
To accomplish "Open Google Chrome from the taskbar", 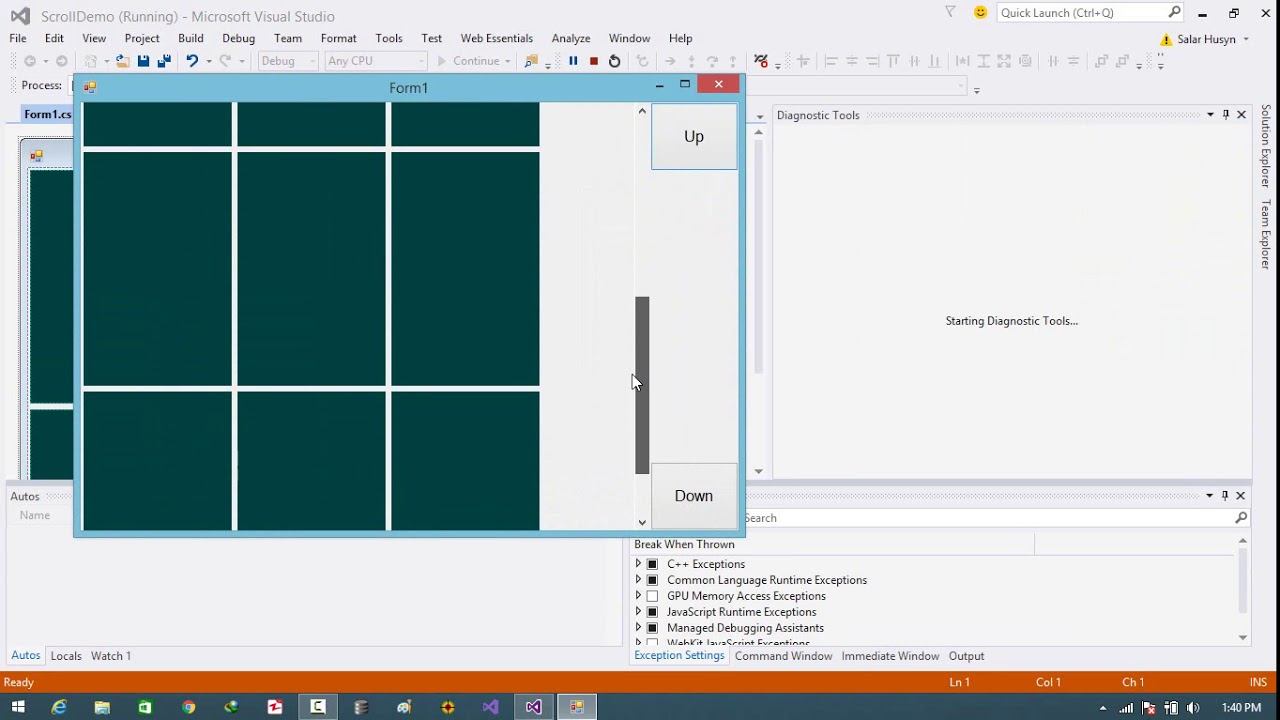I will pyautogui.click(x=188, y=707).
